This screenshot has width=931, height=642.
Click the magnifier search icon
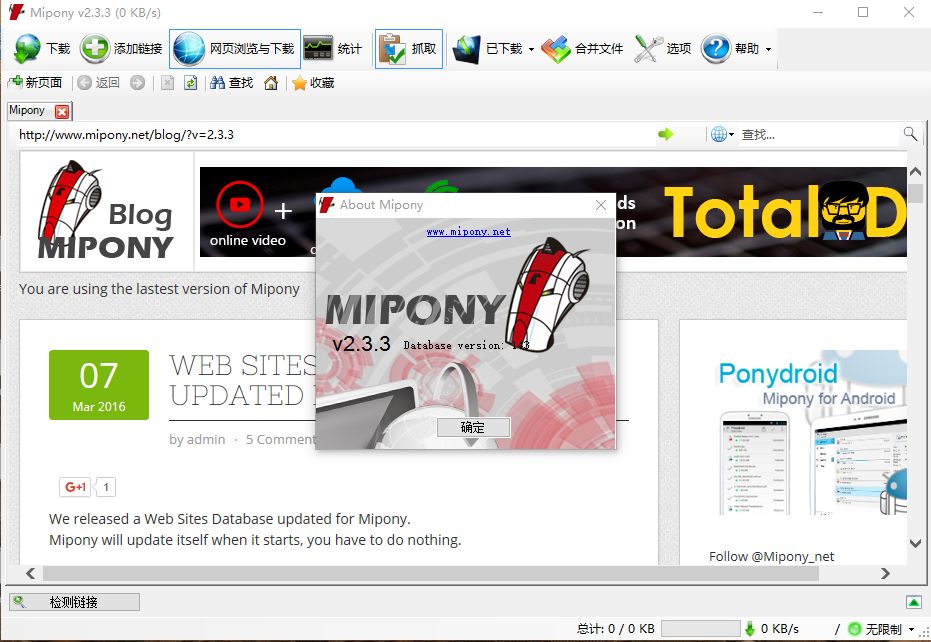[910, 134]
